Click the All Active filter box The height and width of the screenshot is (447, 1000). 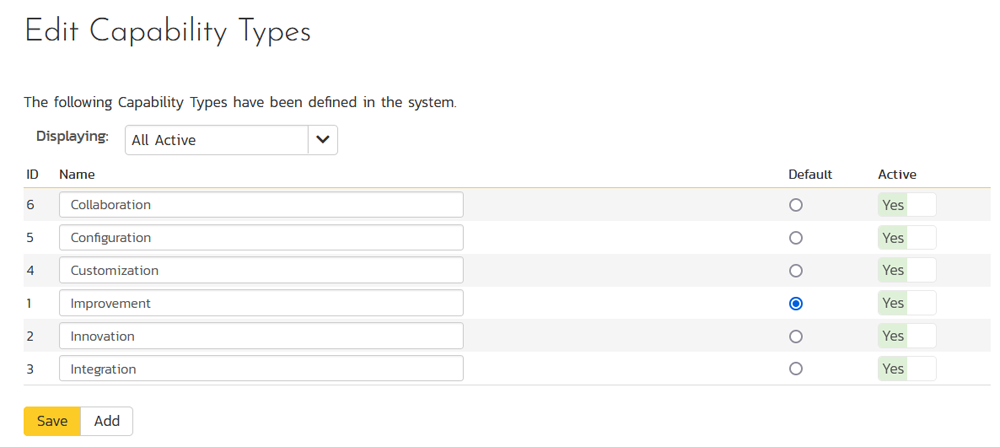[x=216, y=140]
